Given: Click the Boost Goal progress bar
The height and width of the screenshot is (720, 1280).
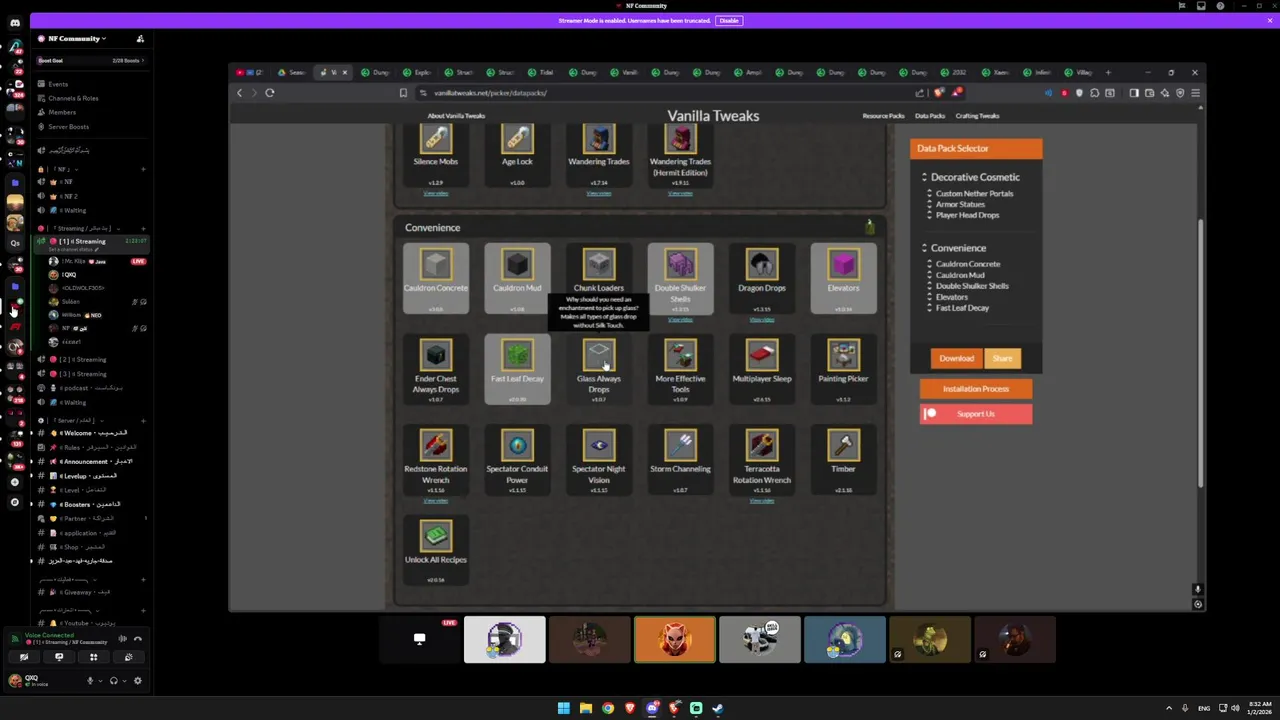Looking at the screenshot, I should [x=90, y=60].
